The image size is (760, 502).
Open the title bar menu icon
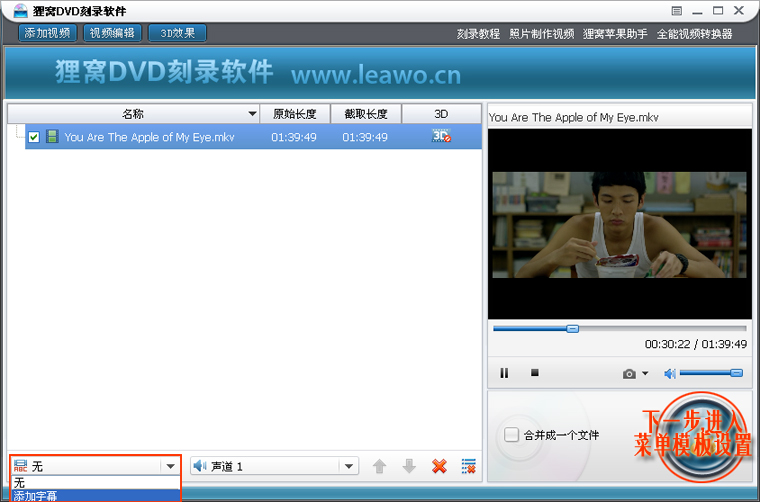click(x=677, y=11)
